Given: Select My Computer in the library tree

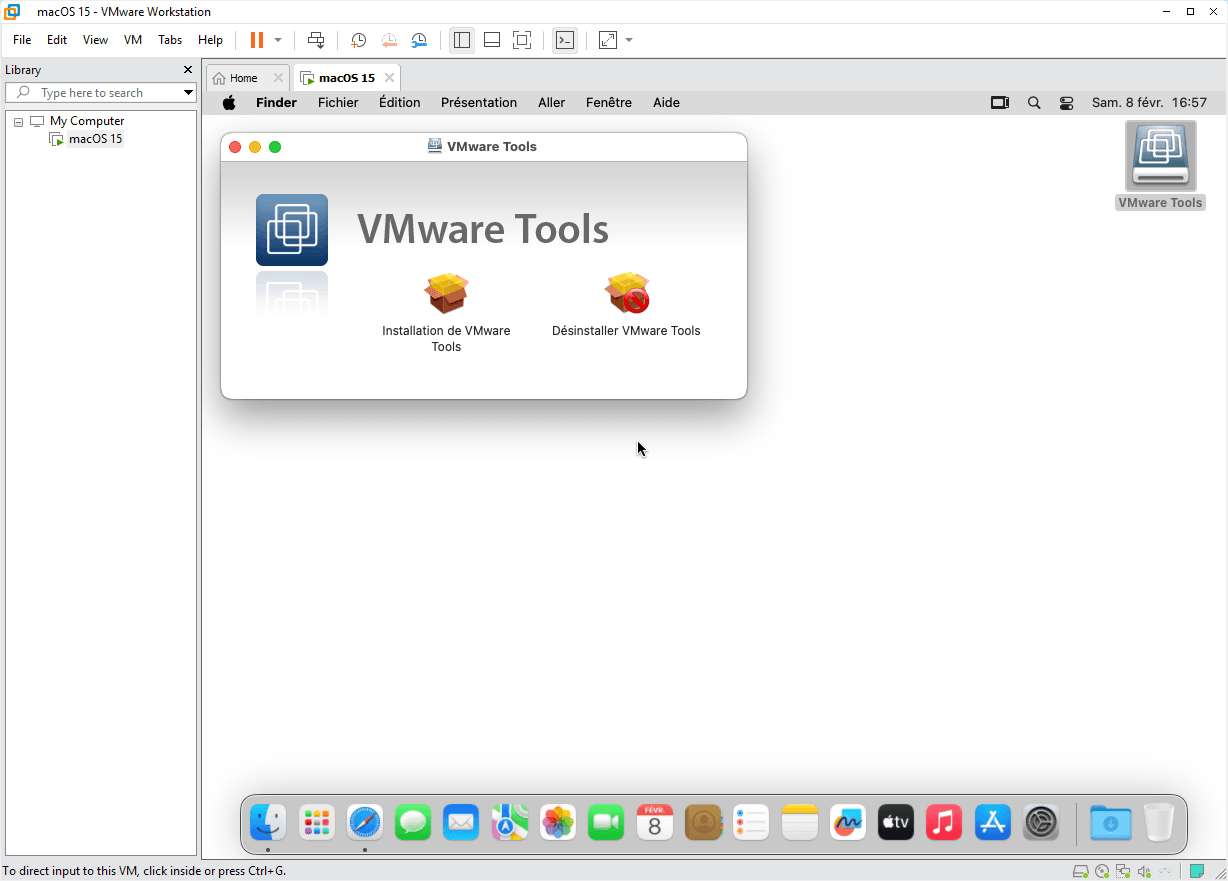Looking at the screenshot, I should [x=87, y=121].
